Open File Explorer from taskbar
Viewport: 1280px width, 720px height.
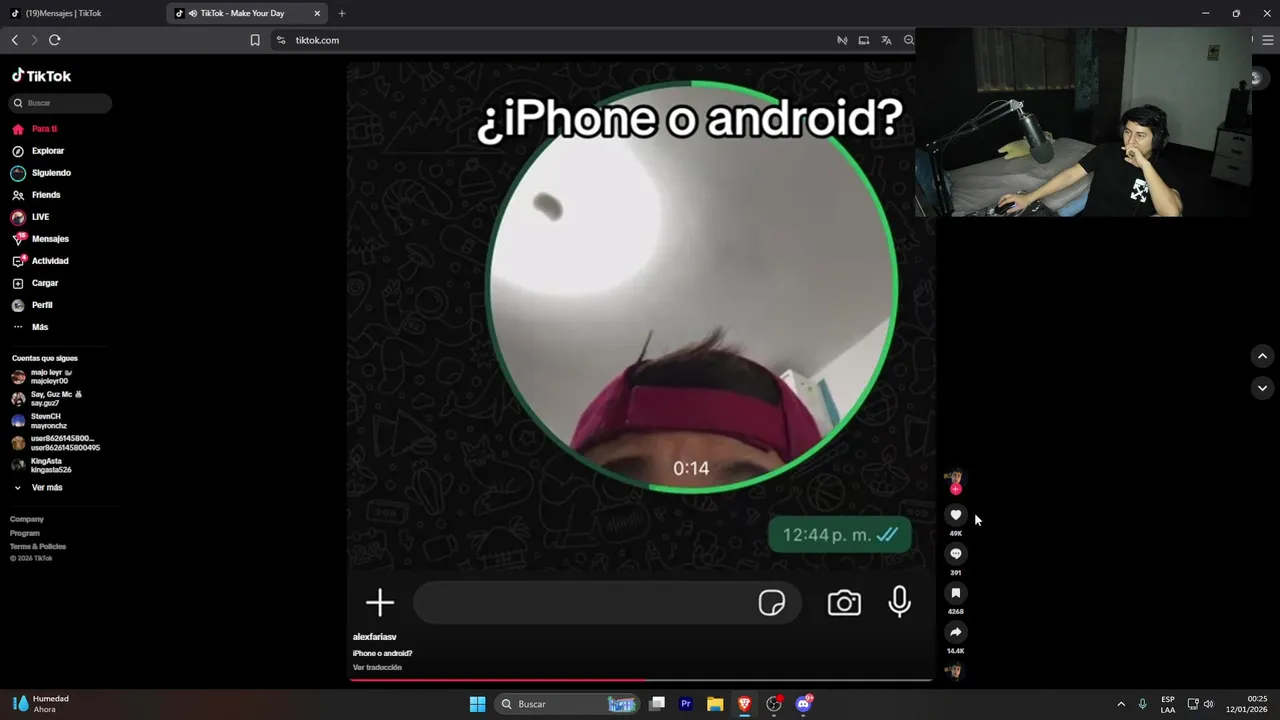[x=715, y=704]
